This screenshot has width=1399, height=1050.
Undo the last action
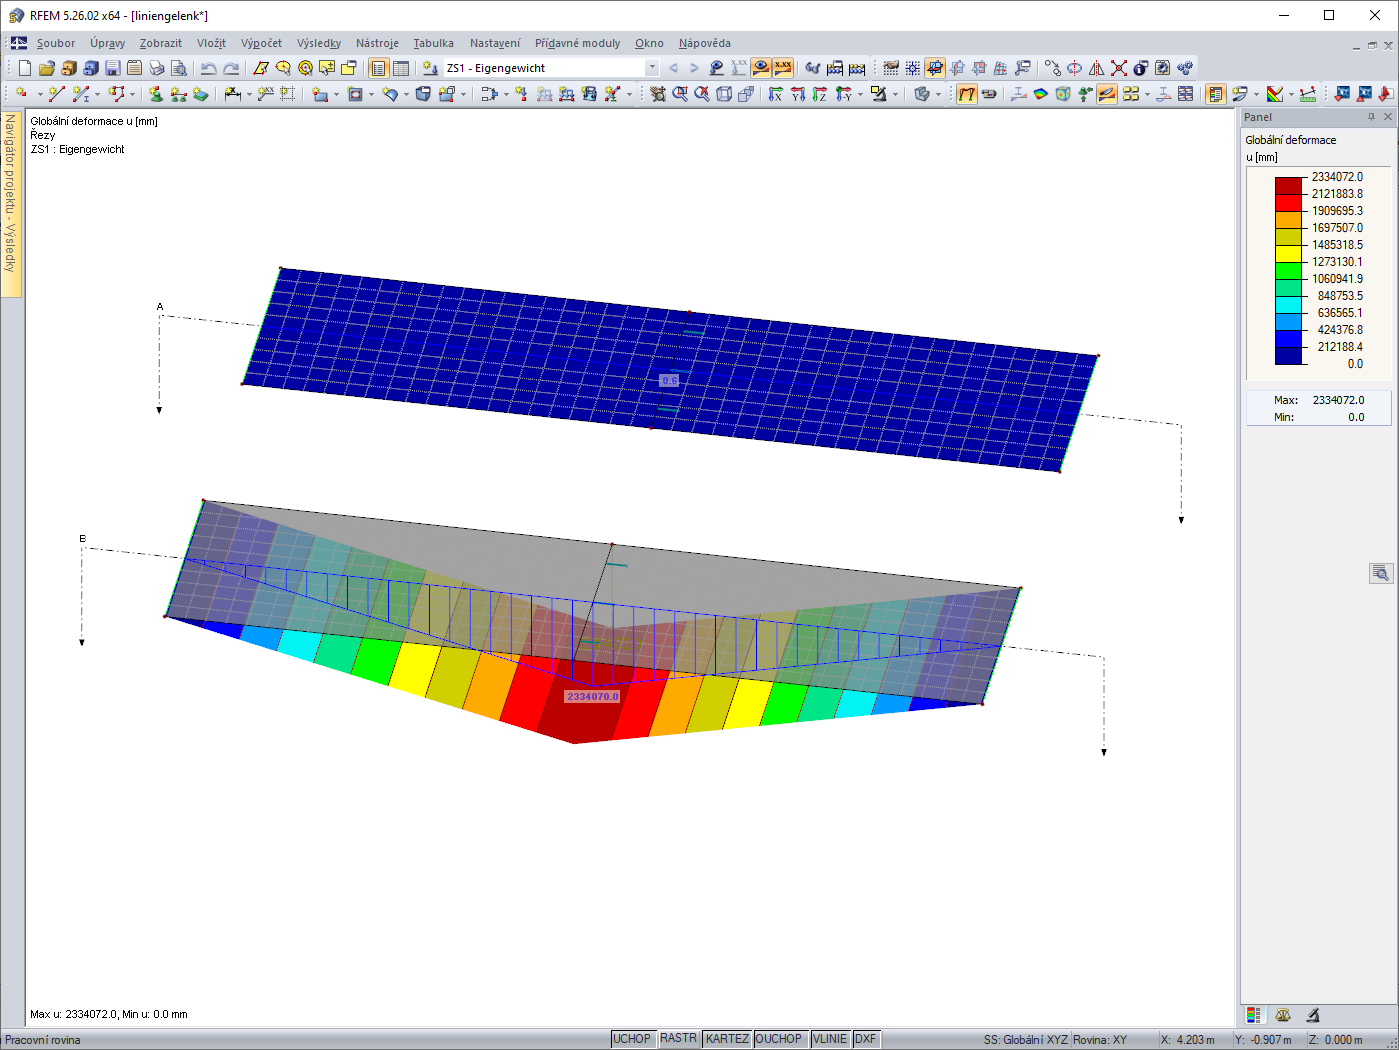(208, 68)
